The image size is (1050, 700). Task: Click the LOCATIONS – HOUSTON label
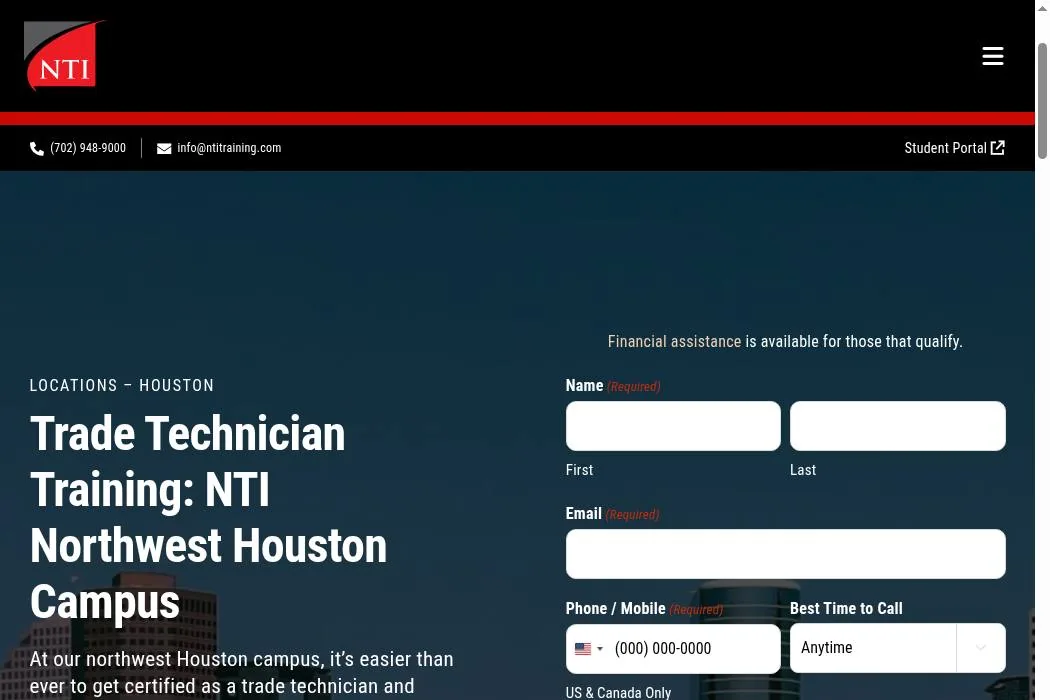[x=122, y=385]
